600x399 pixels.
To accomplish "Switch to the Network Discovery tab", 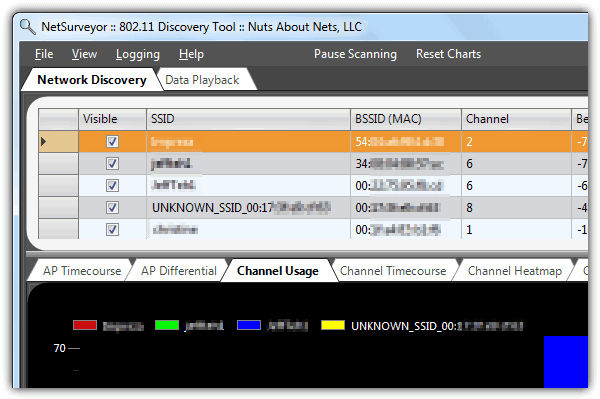I will coord(92,80).
